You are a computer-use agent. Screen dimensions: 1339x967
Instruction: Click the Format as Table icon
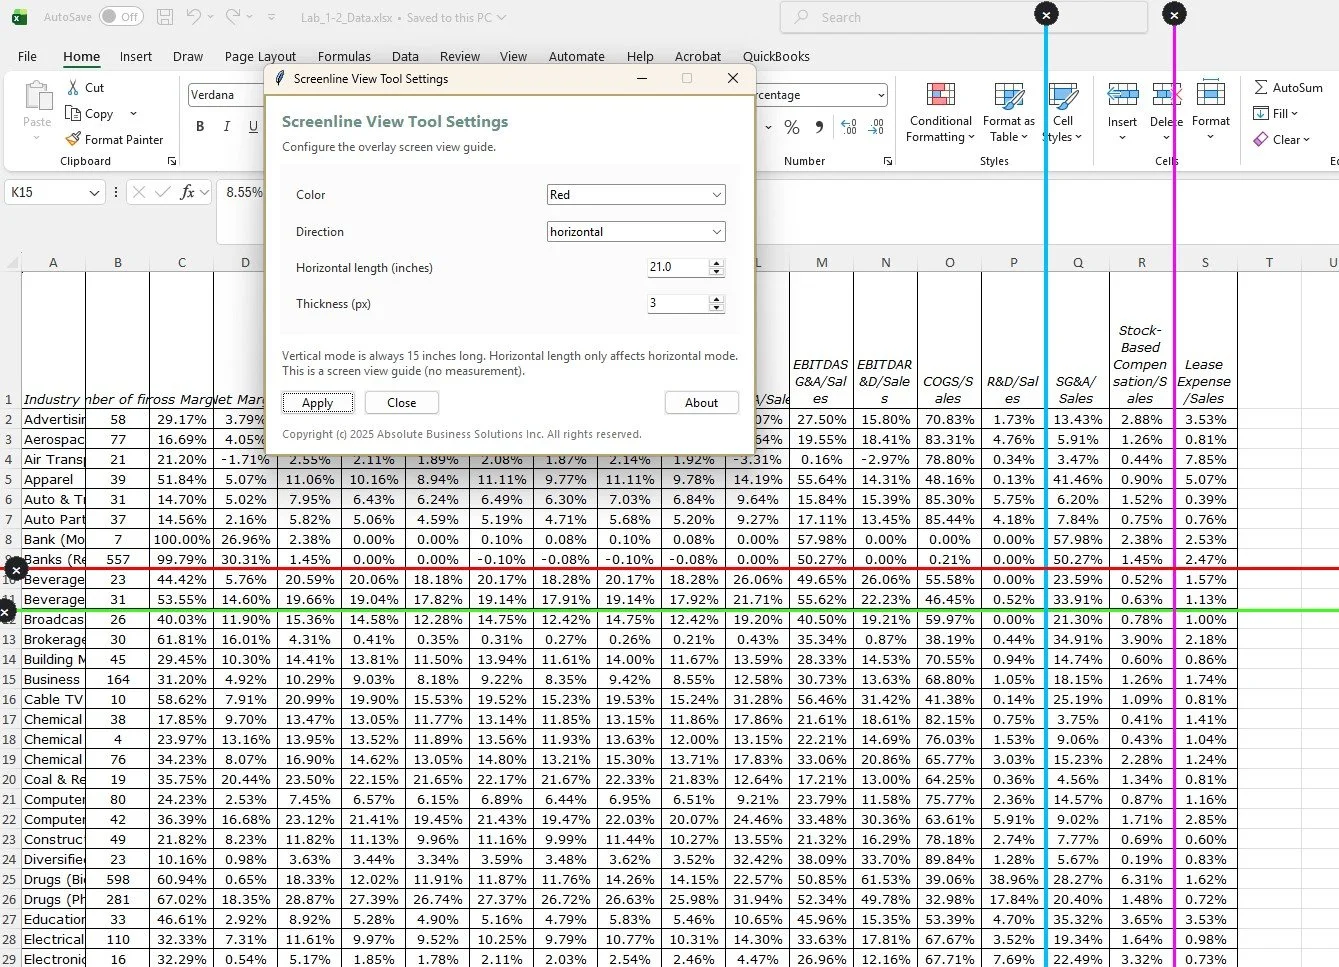coord(1007,112)
